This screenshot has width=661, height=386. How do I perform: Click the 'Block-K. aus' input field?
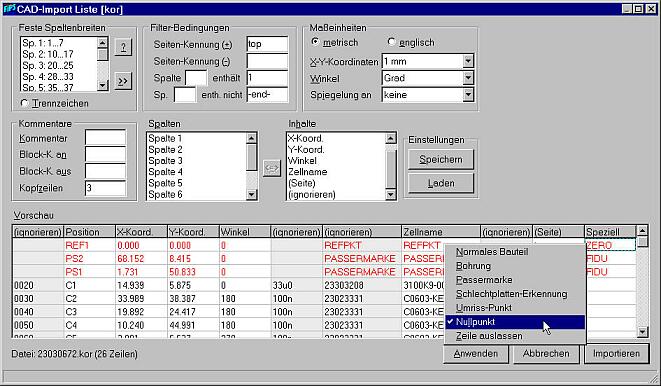105,171
